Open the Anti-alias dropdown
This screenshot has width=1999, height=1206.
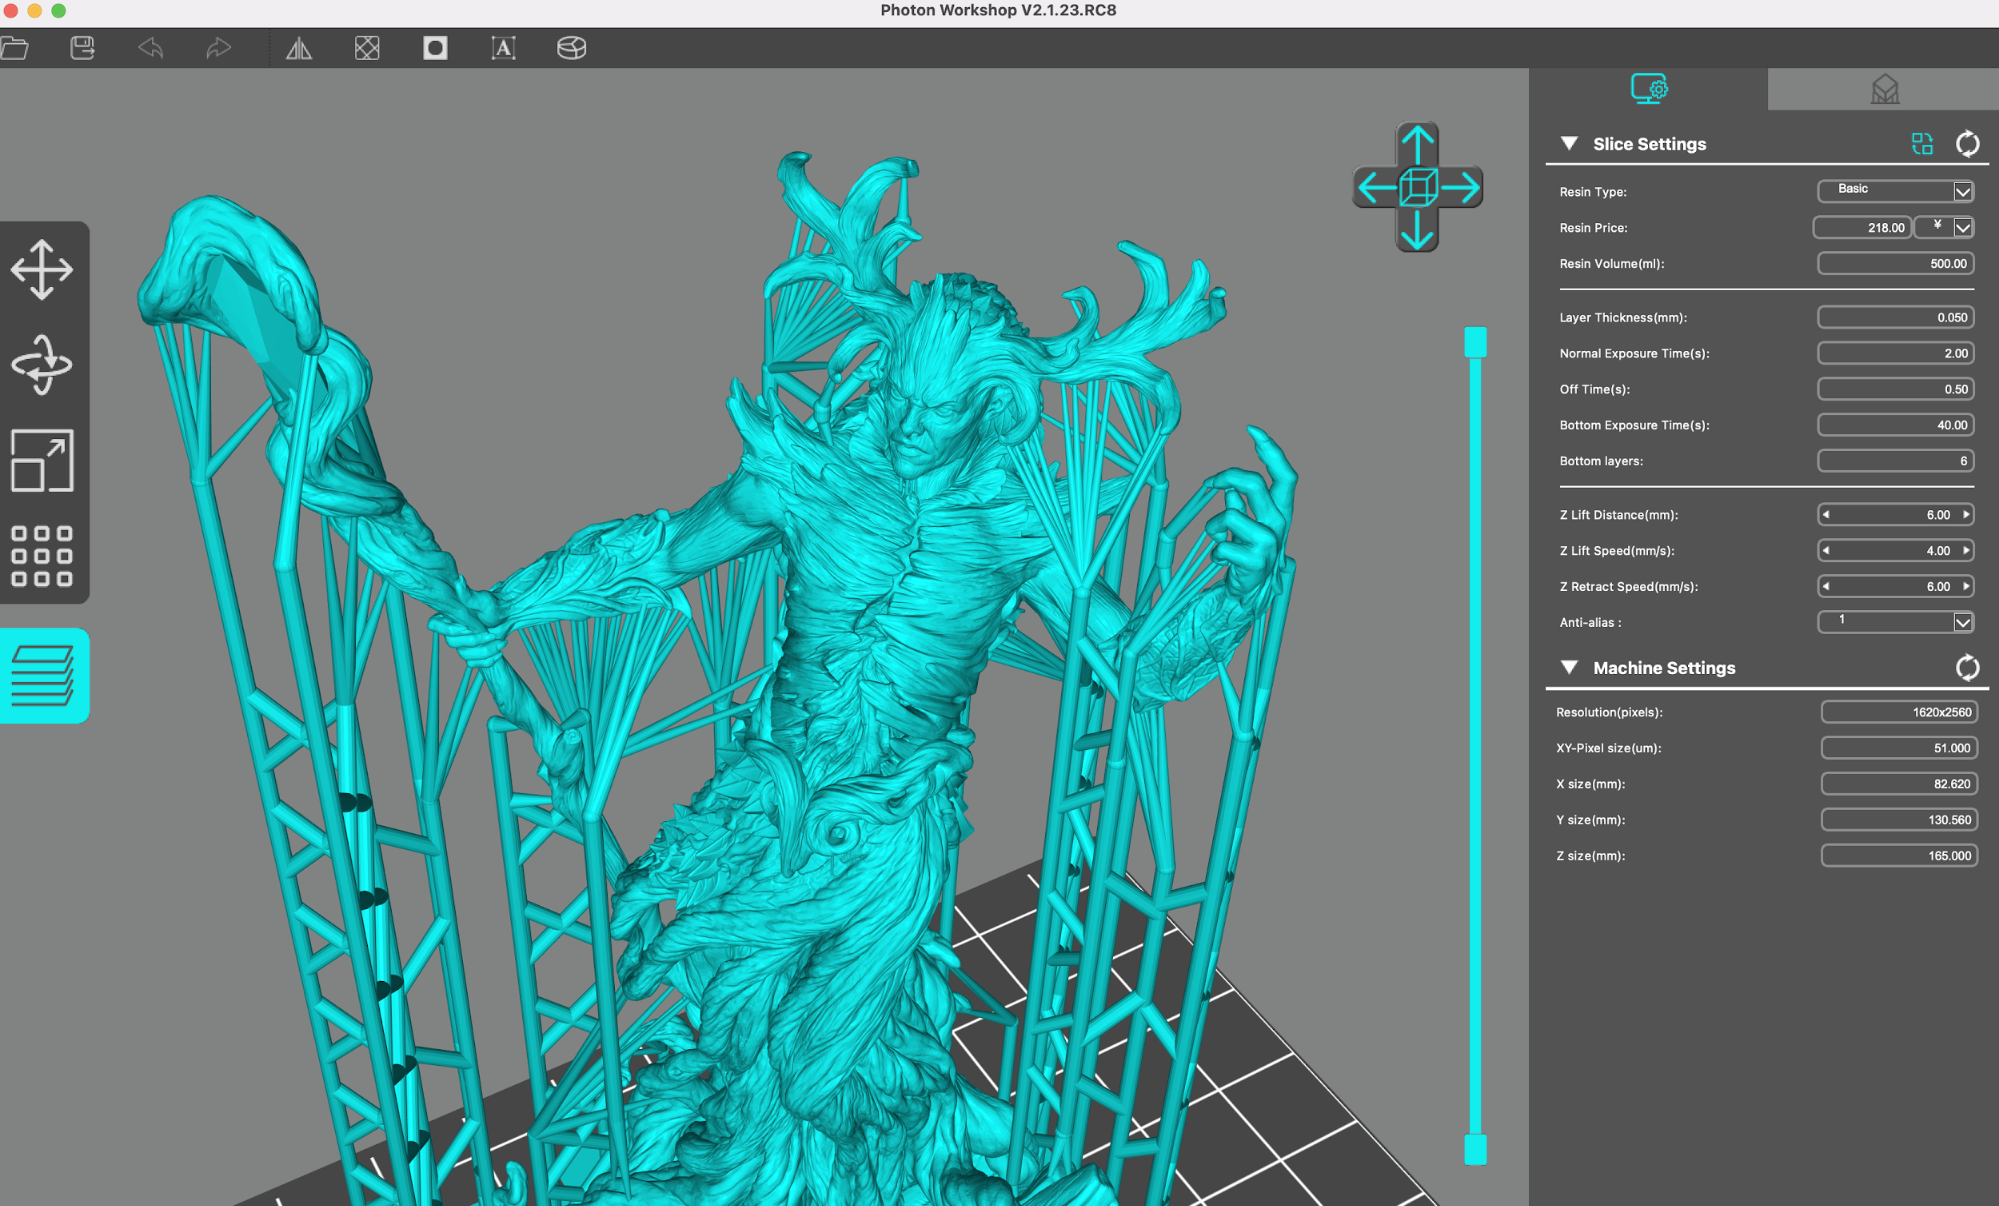[x=1962, y=622]
